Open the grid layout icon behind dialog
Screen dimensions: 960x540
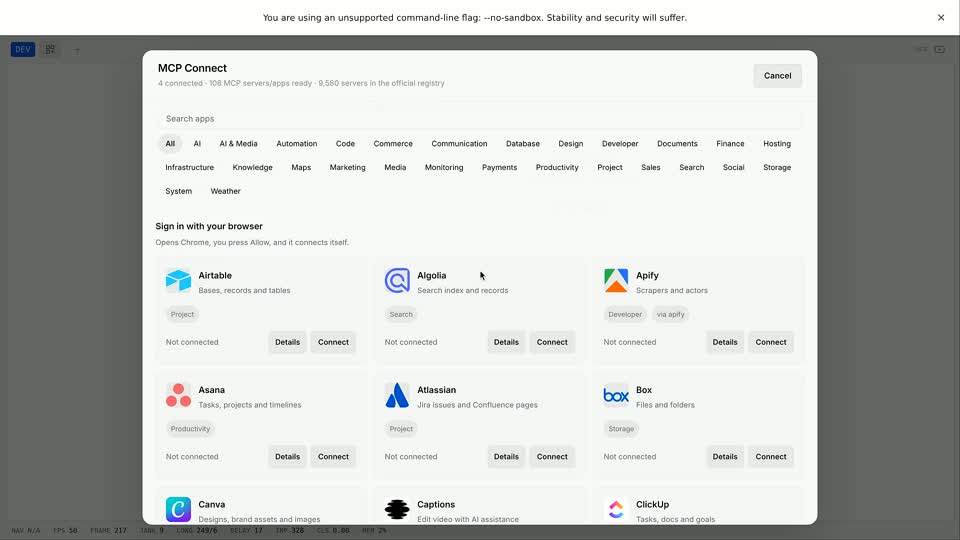pyautogui.click(x=50, y=50)
